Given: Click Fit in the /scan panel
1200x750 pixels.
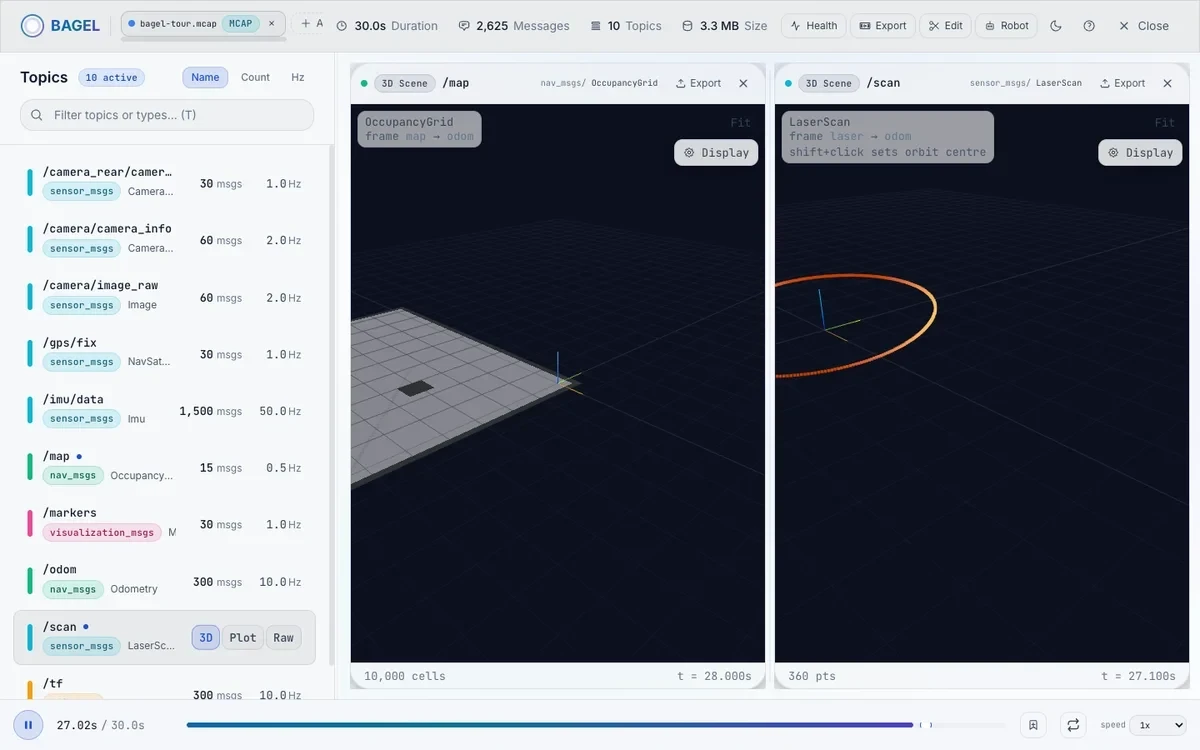Looking at the screenshot, I should click(x=1165, y=123).
